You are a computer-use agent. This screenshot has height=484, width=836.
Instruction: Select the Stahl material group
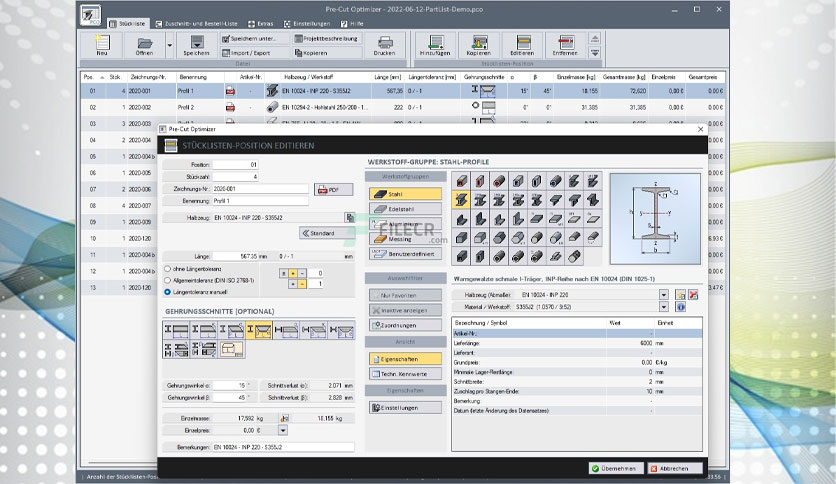(405, 194)
